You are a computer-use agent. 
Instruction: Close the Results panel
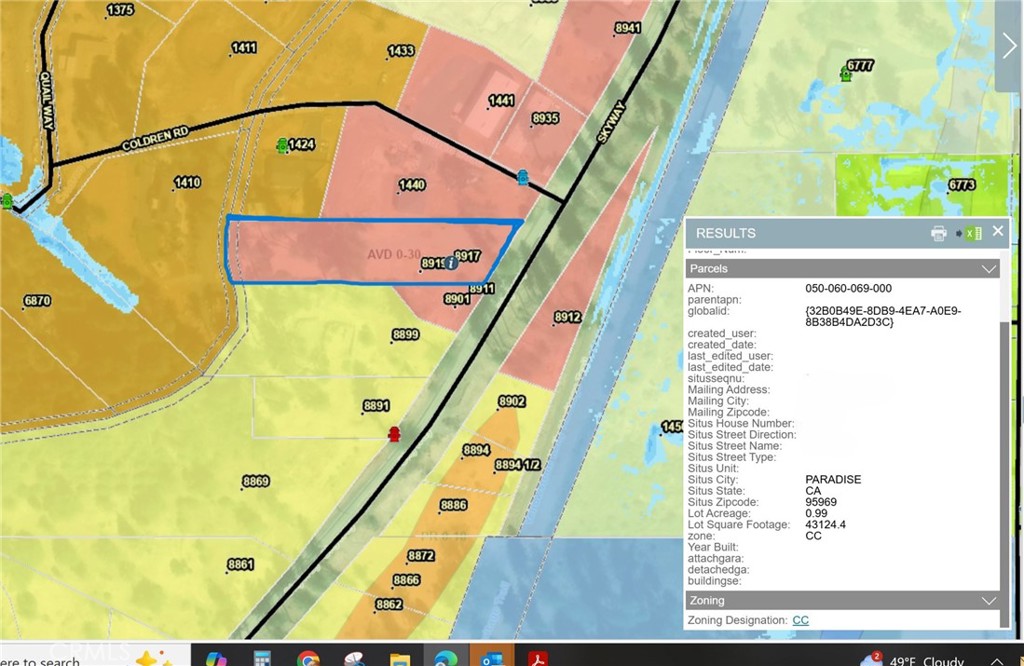click(997, 231)
